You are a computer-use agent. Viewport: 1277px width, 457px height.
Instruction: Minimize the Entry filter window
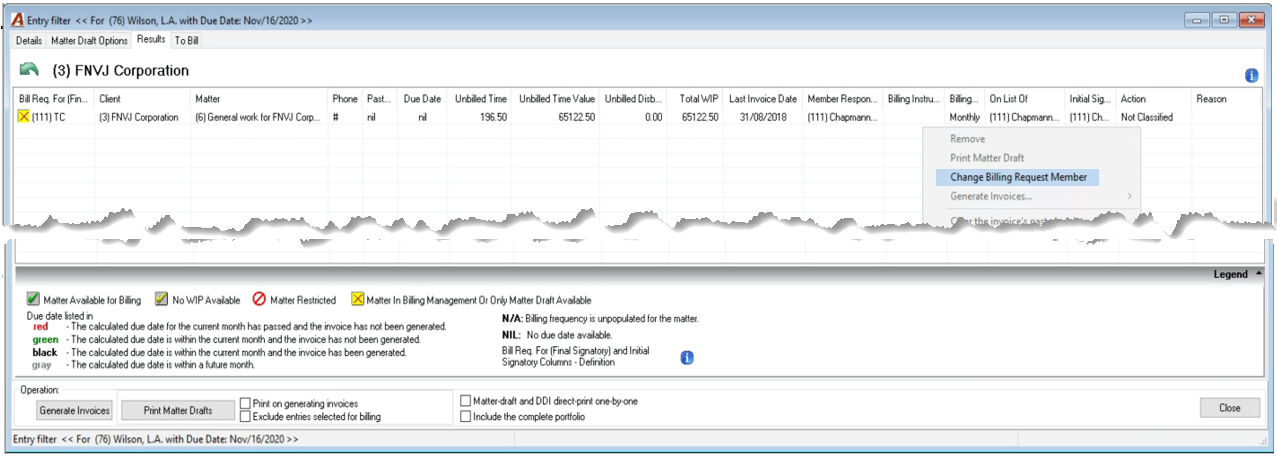(1196, 19)
